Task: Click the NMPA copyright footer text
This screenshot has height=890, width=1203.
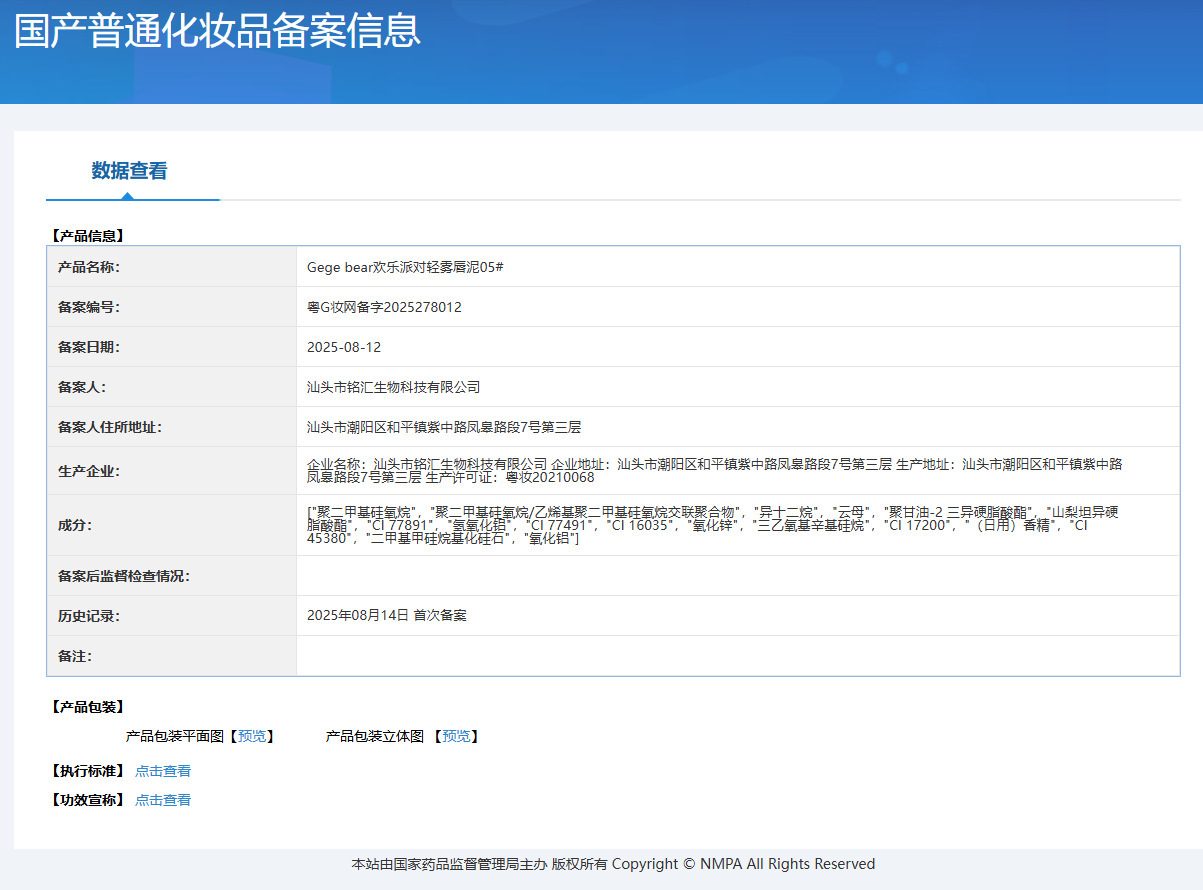Action: click(x=613, y=864)
